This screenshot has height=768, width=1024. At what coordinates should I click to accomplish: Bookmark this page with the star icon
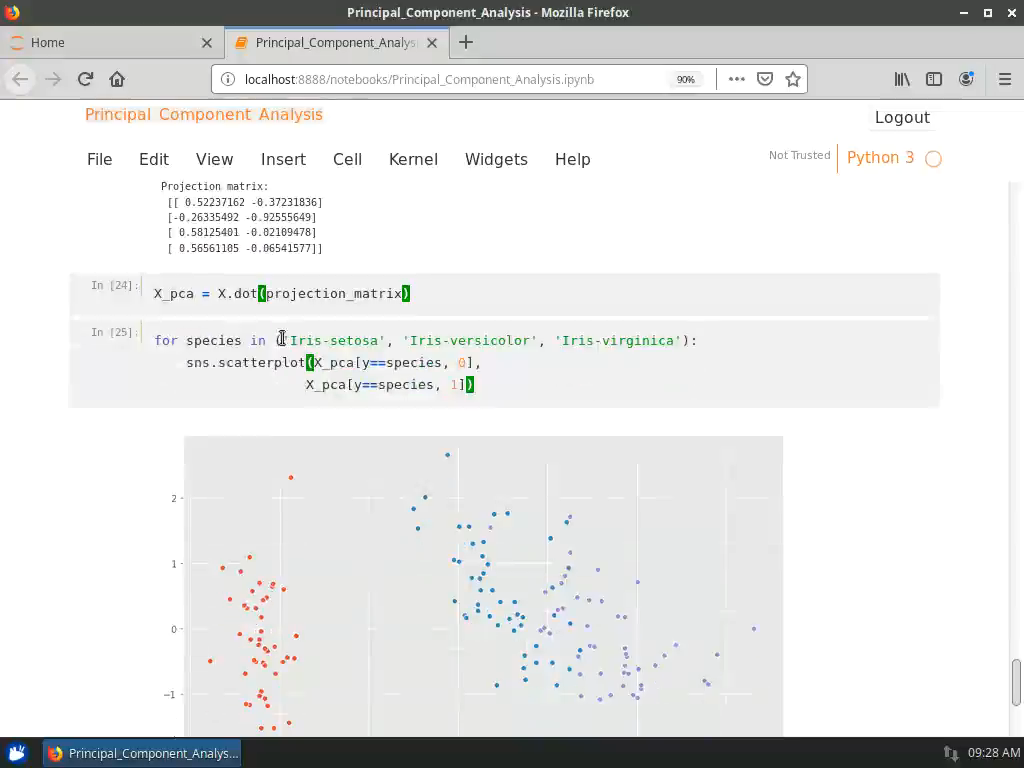(x=793, y=79)
